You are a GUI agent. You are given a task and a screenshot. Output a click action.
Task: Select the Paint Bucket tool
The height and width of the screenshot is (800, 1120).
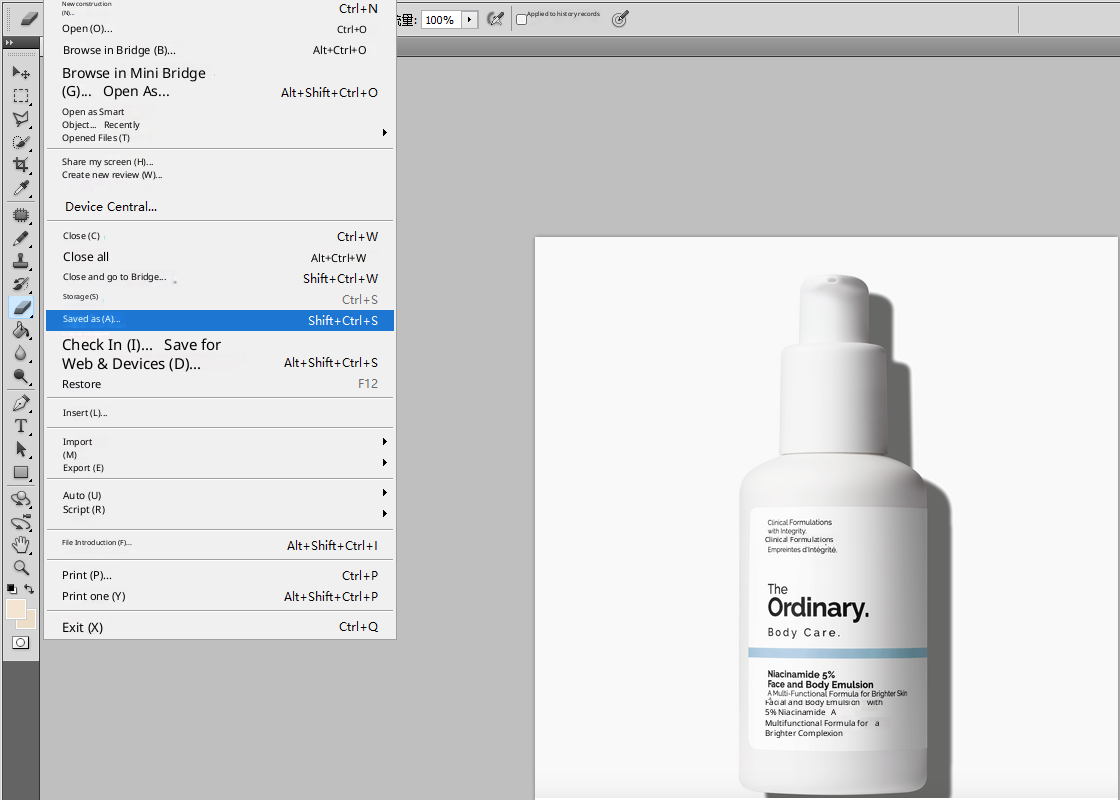[x=20, y=330]
